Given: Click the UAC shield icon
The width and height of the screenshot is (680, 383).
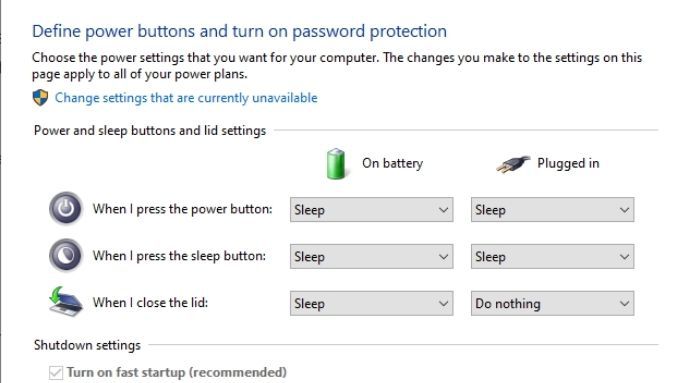Looking at the screenshot, I should point(40,98).
